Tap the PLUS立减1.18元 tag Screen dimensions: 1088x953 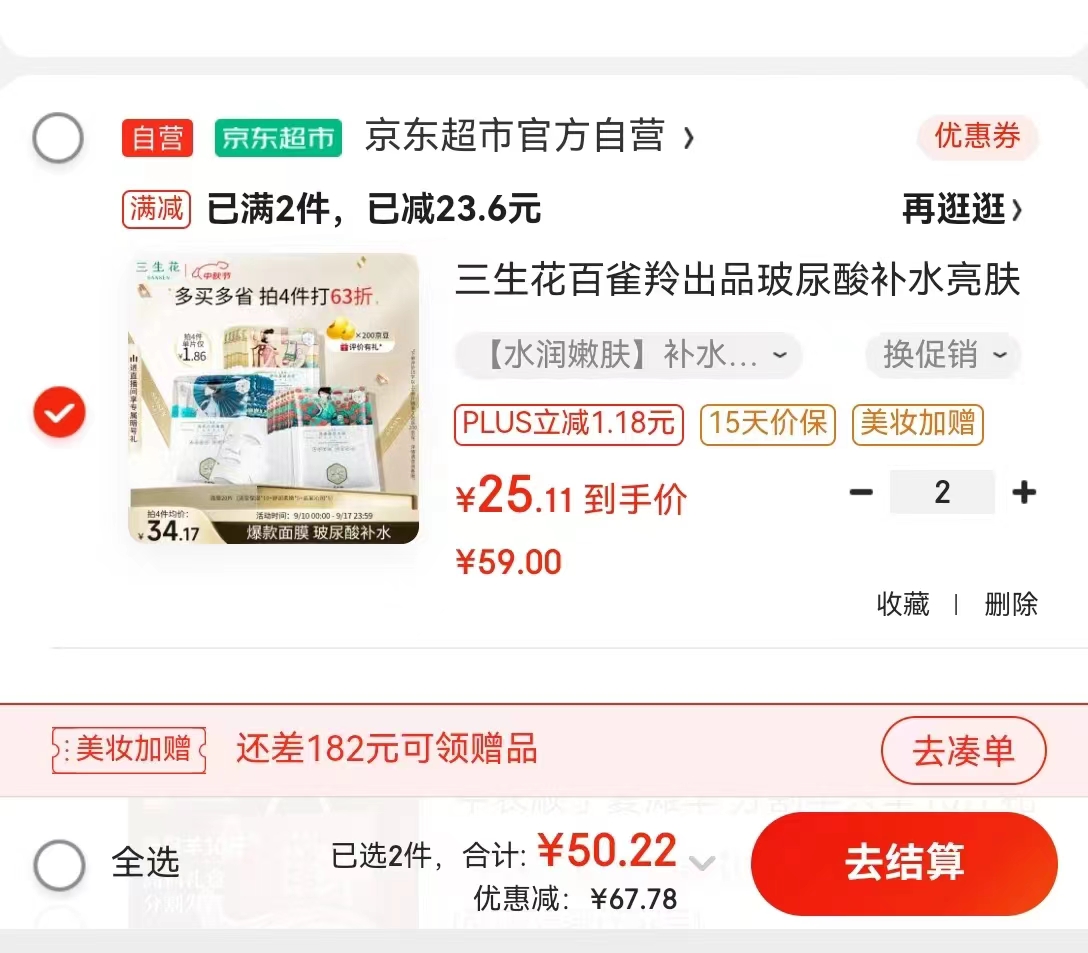pos(569,423)
